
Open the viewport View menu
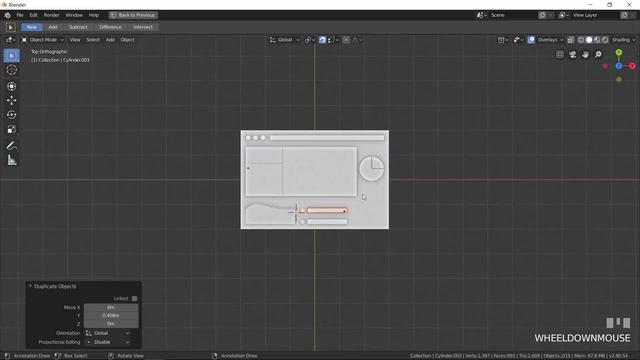(x=75, y=40)
